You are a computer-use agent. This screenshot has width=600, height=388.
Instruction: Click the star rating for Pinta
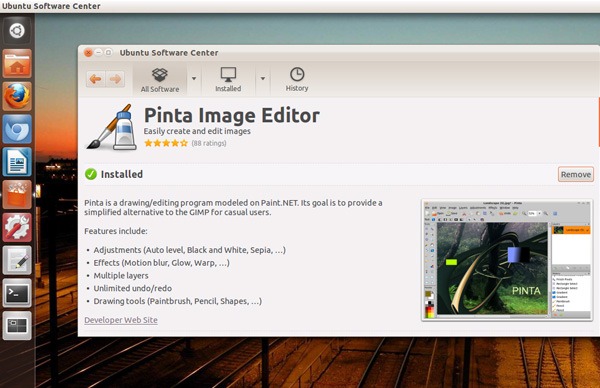[x=166, y=143]
